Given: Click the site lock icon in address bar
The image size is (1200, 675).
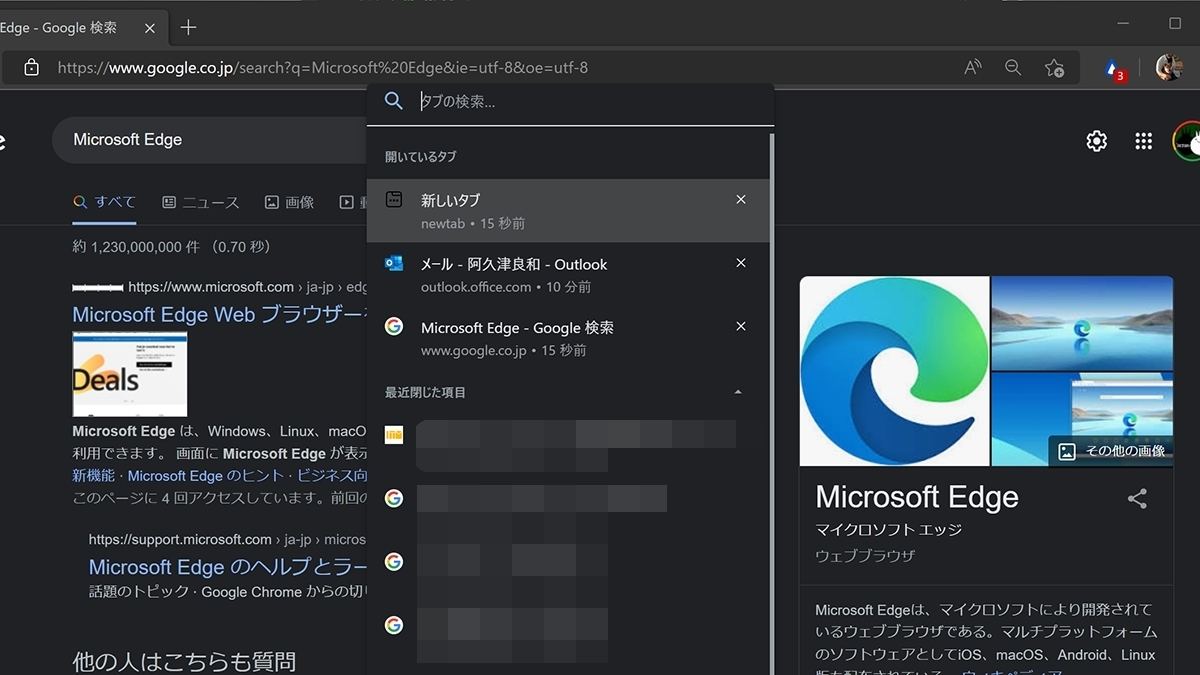Looking at the screenshot, I should click(x=31, y=68).
